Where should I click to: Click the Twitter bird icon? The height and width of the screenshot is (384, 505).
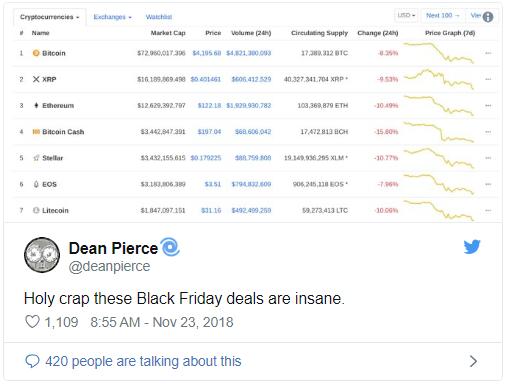pyautogui.click(x=472, y=247)
